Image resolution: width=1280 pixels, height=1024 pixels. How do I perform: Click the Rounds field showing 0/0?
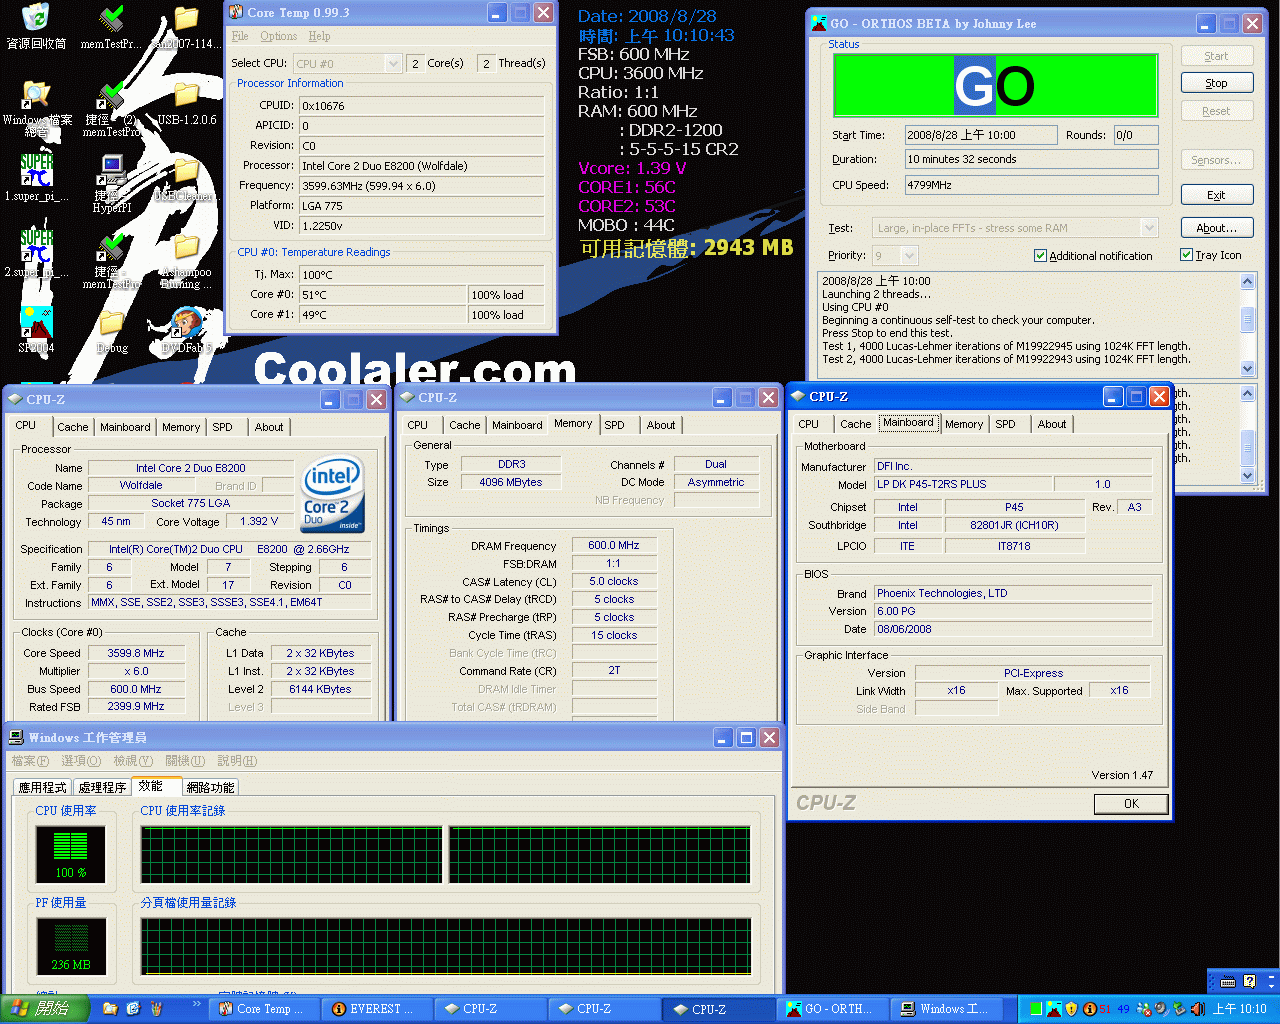click(x=1136, y=135)
